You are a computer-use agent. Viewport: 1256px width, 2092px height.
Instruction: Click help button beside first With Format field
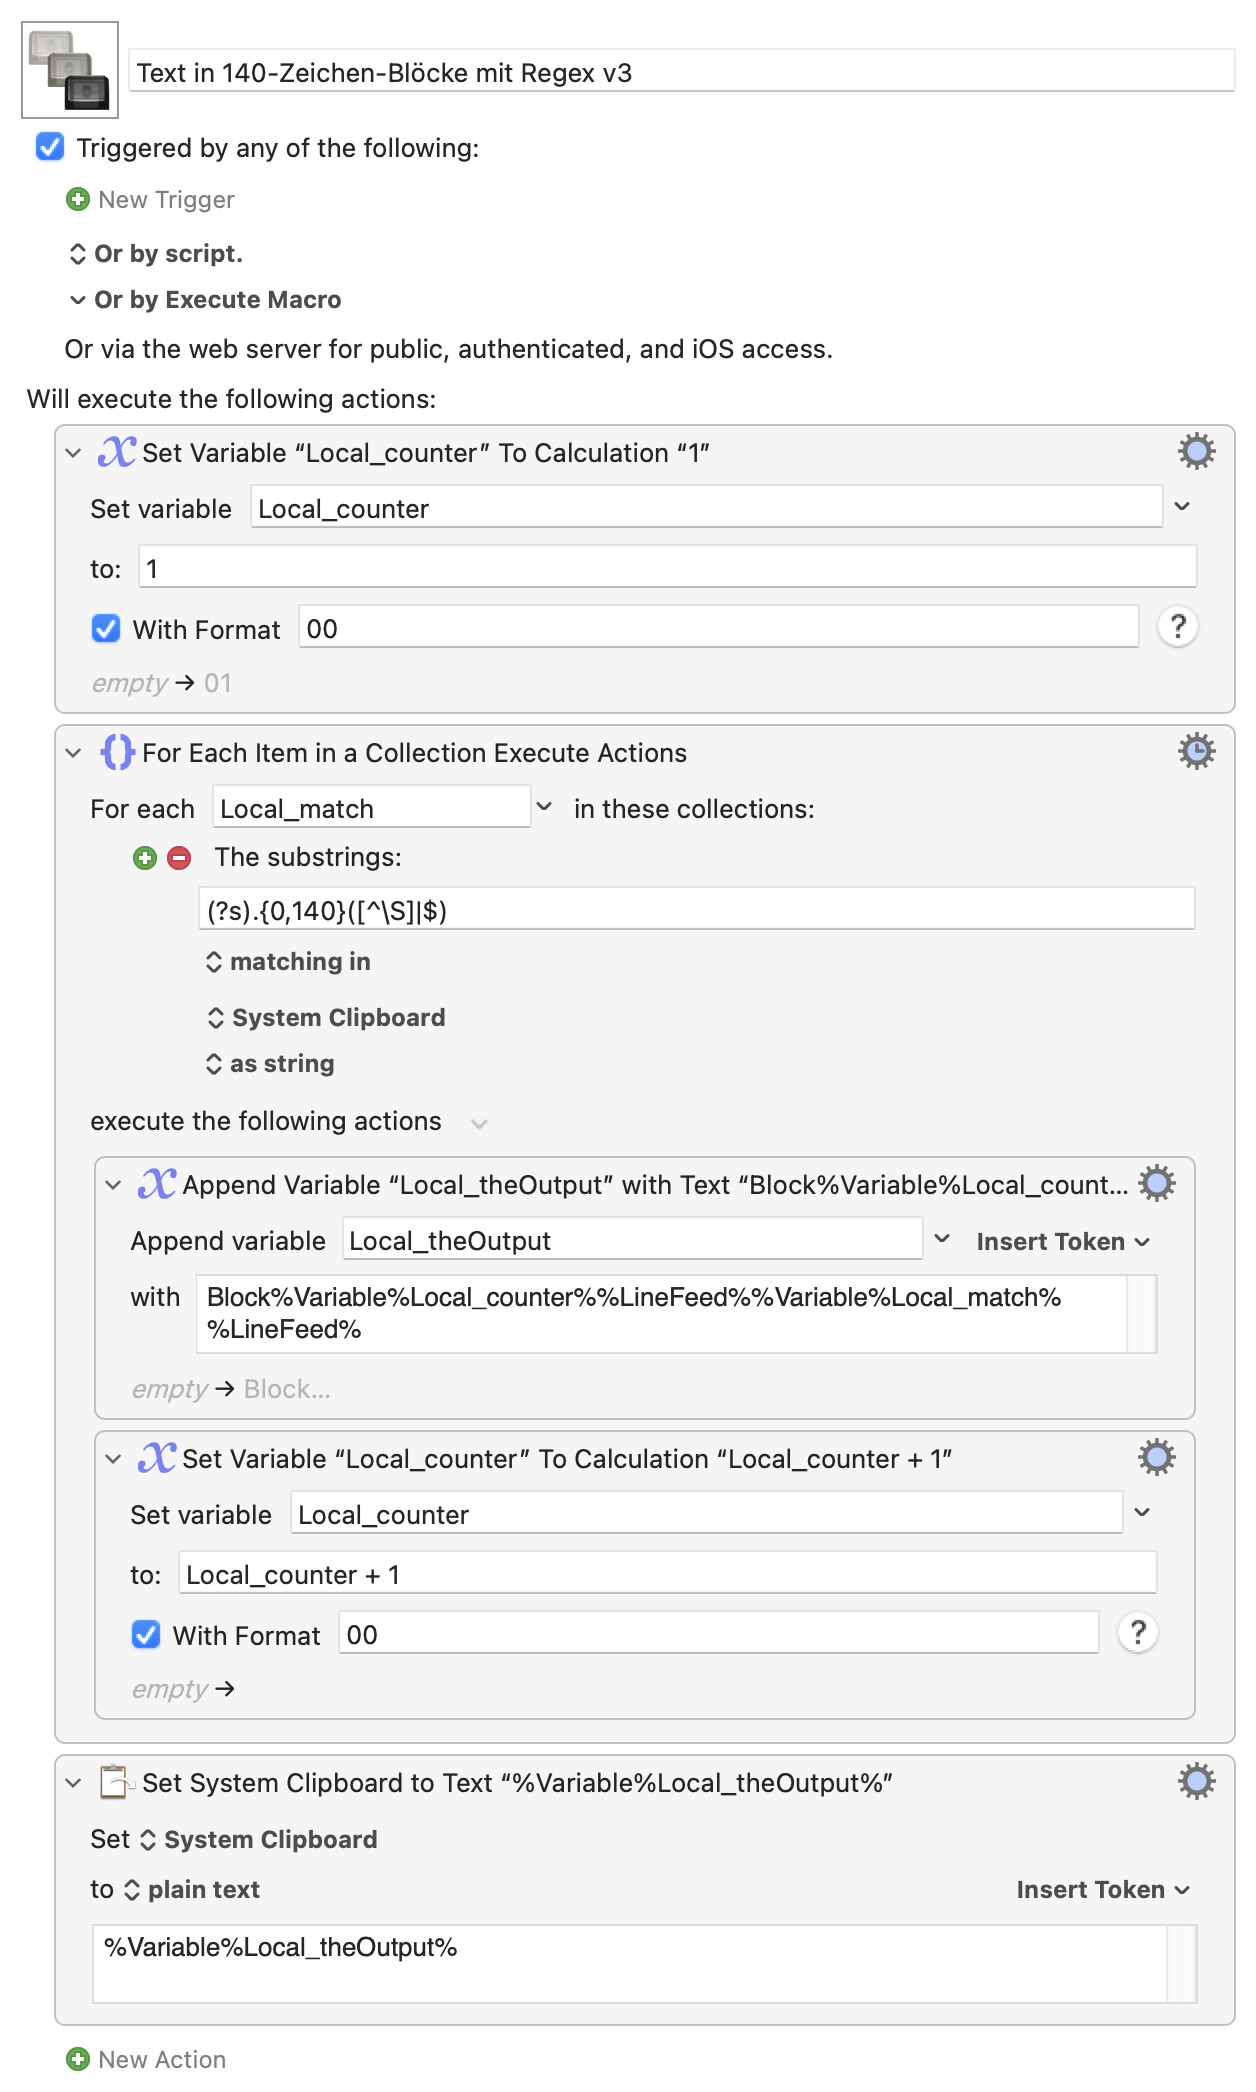[1178, 628]
